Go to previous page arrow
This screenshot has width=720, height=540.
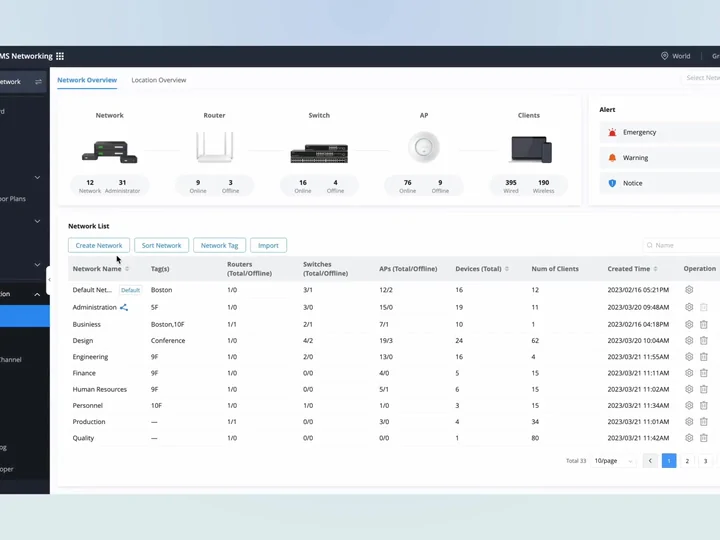coord(650,461)
